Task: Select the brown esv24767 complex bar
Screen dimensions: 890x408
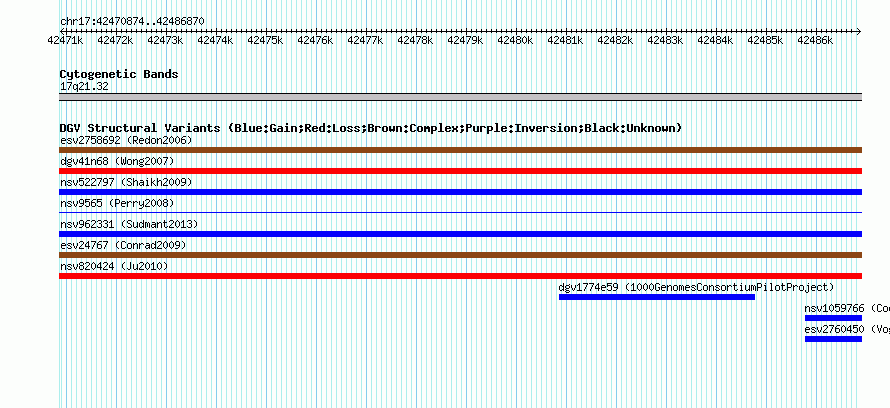Action: 460,255
